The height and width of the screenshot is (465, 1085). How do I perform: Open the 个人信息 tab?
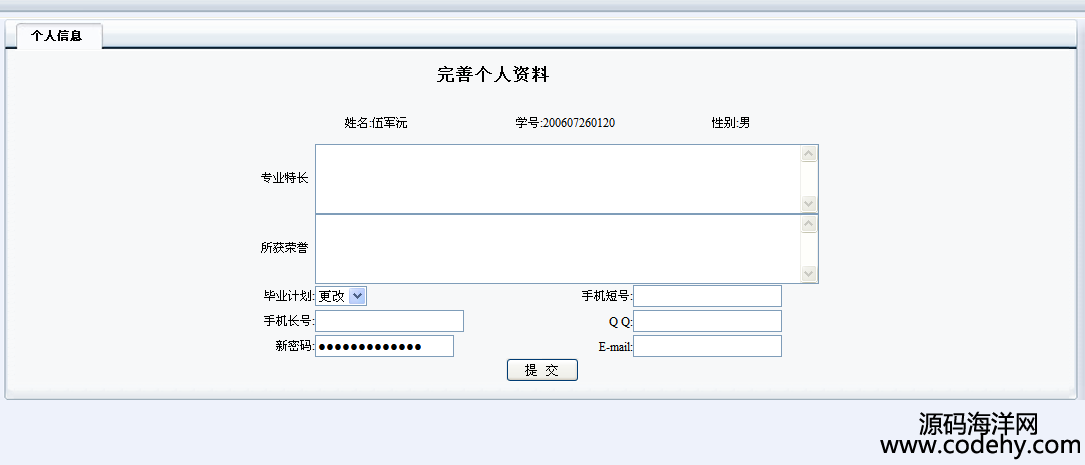click(x=59, y=36)
